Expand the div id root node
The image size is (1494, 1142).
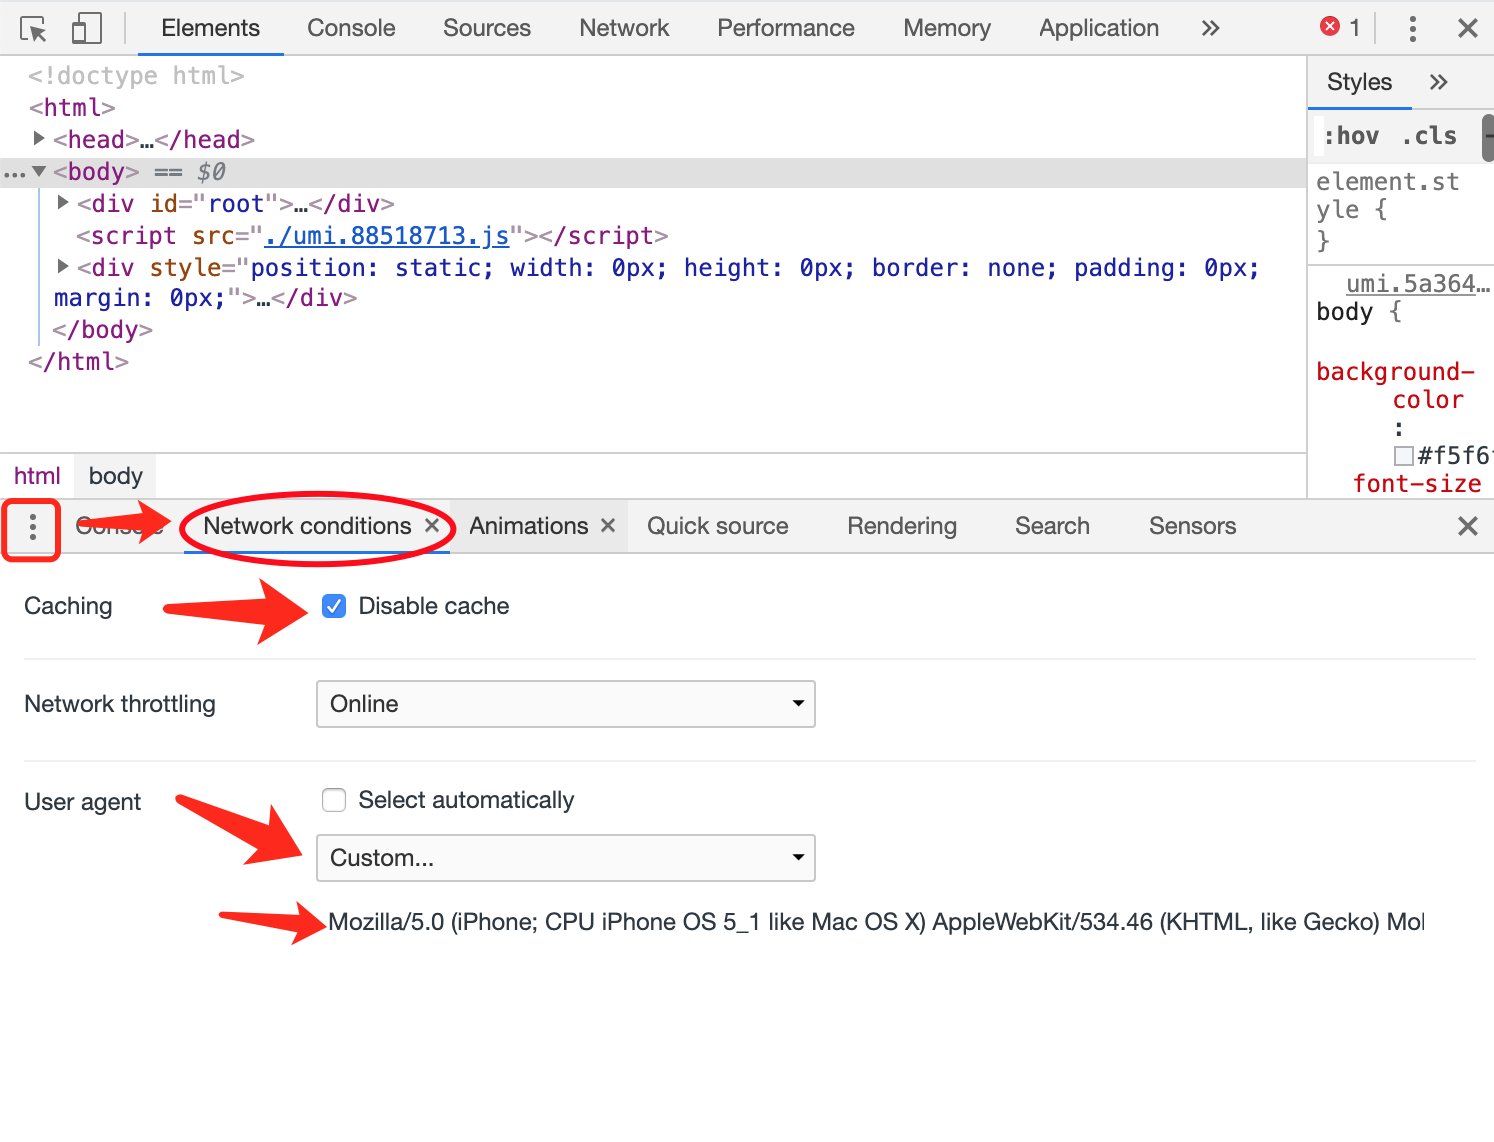(x=63, y=202)
